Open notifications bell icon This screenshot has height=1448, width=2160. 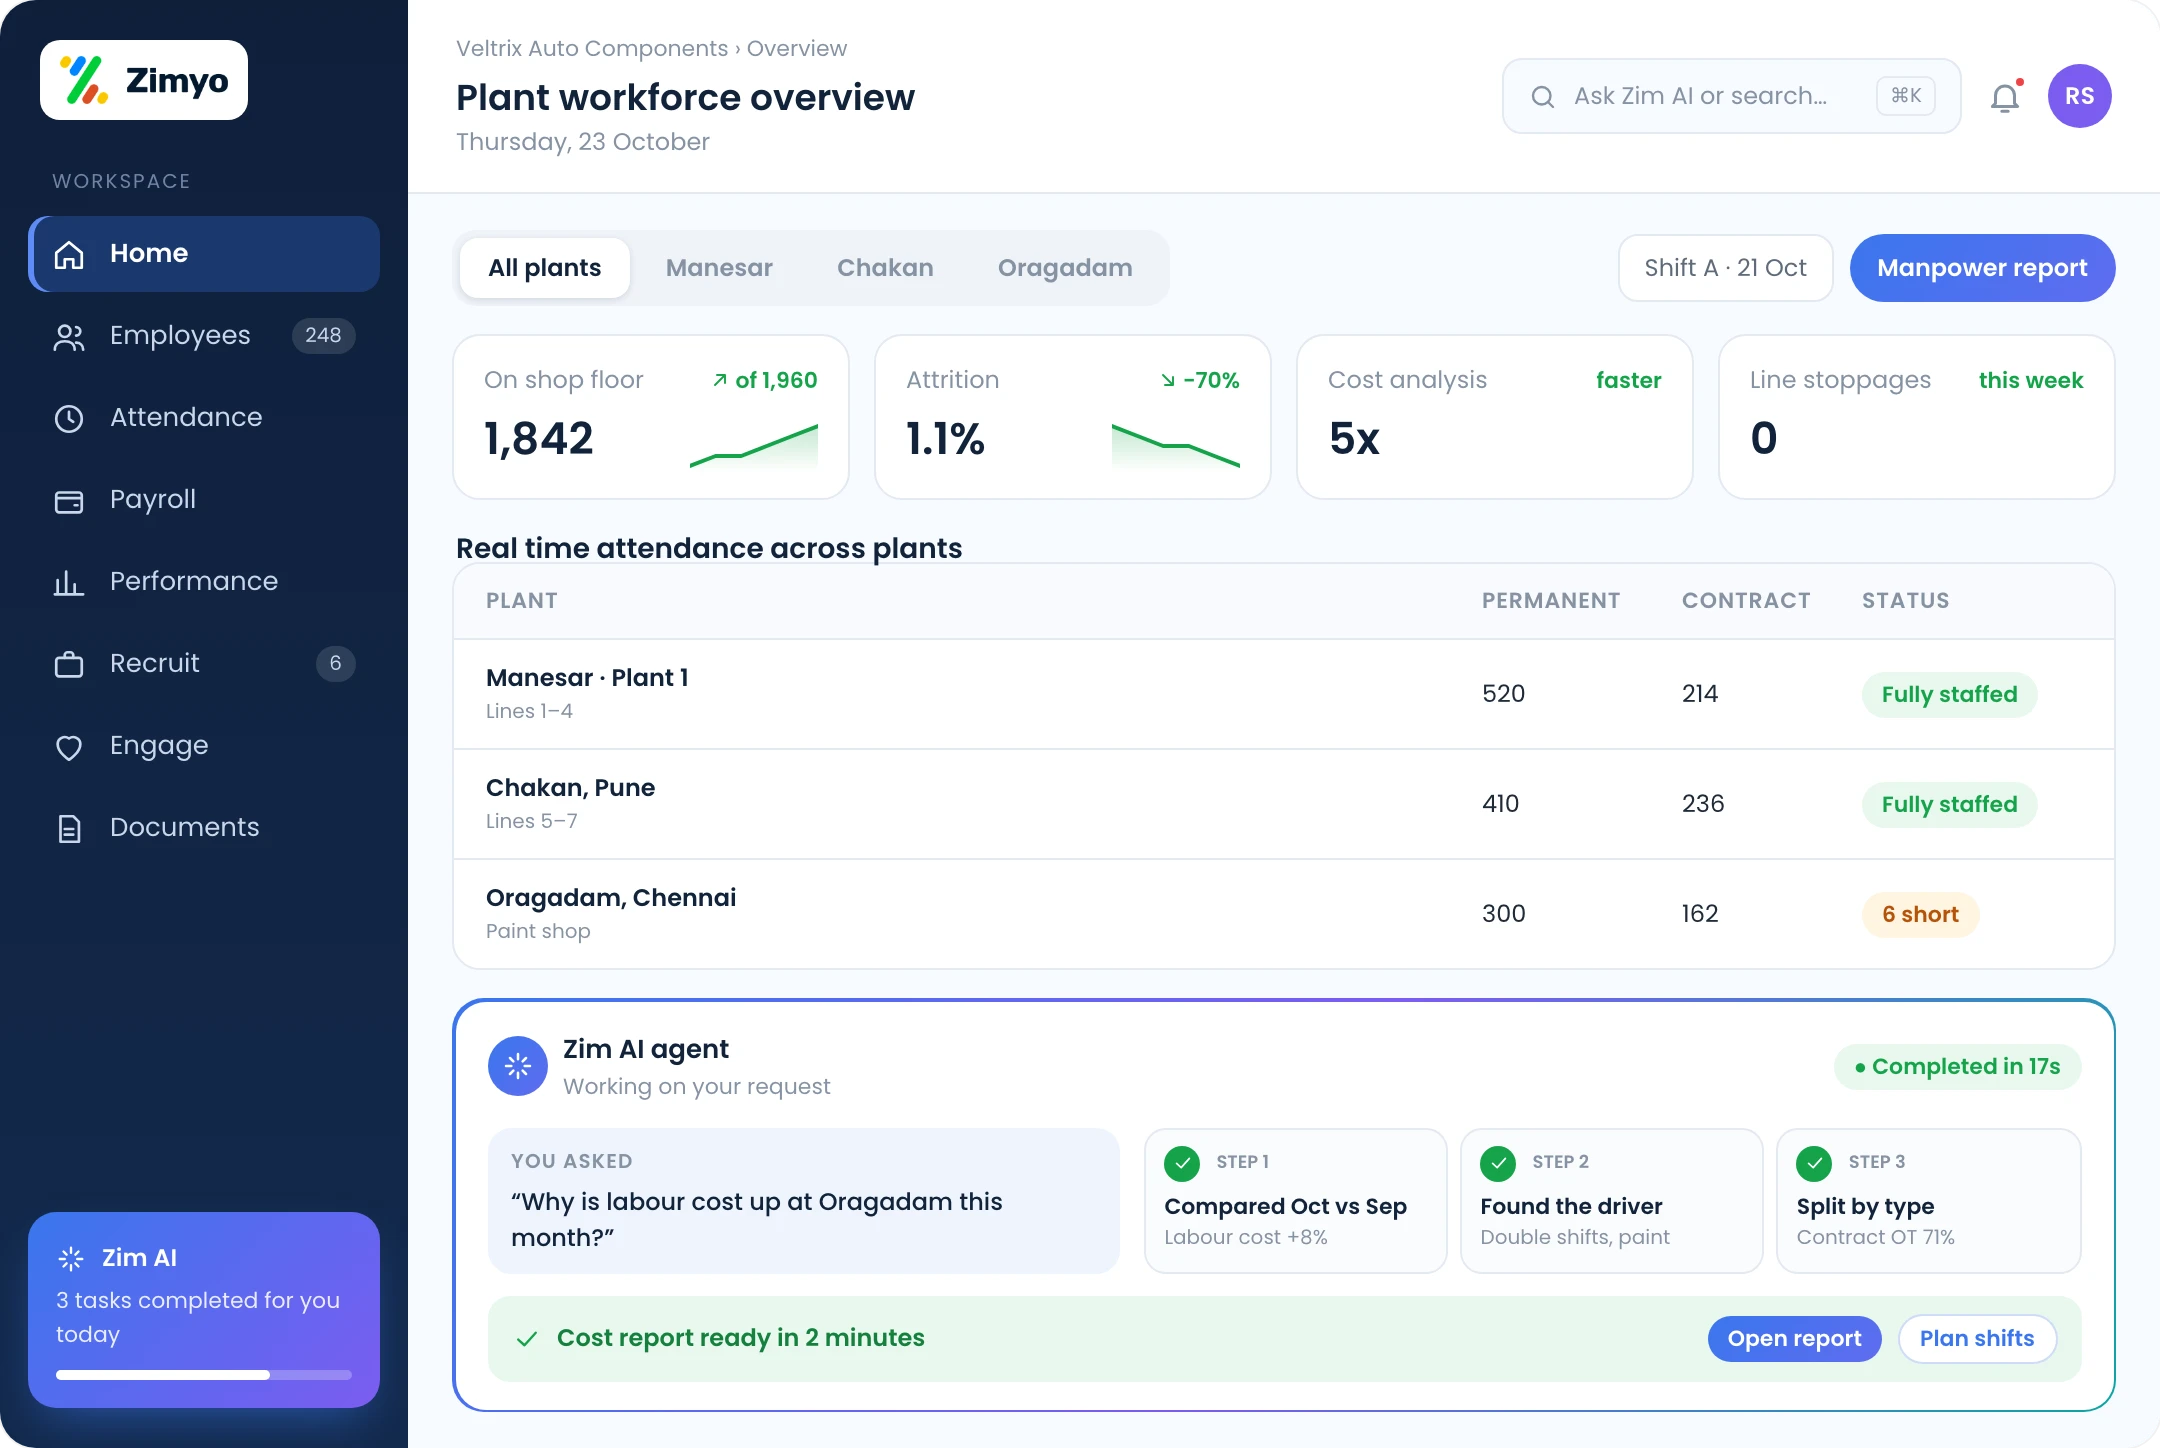click(2005, 97)
